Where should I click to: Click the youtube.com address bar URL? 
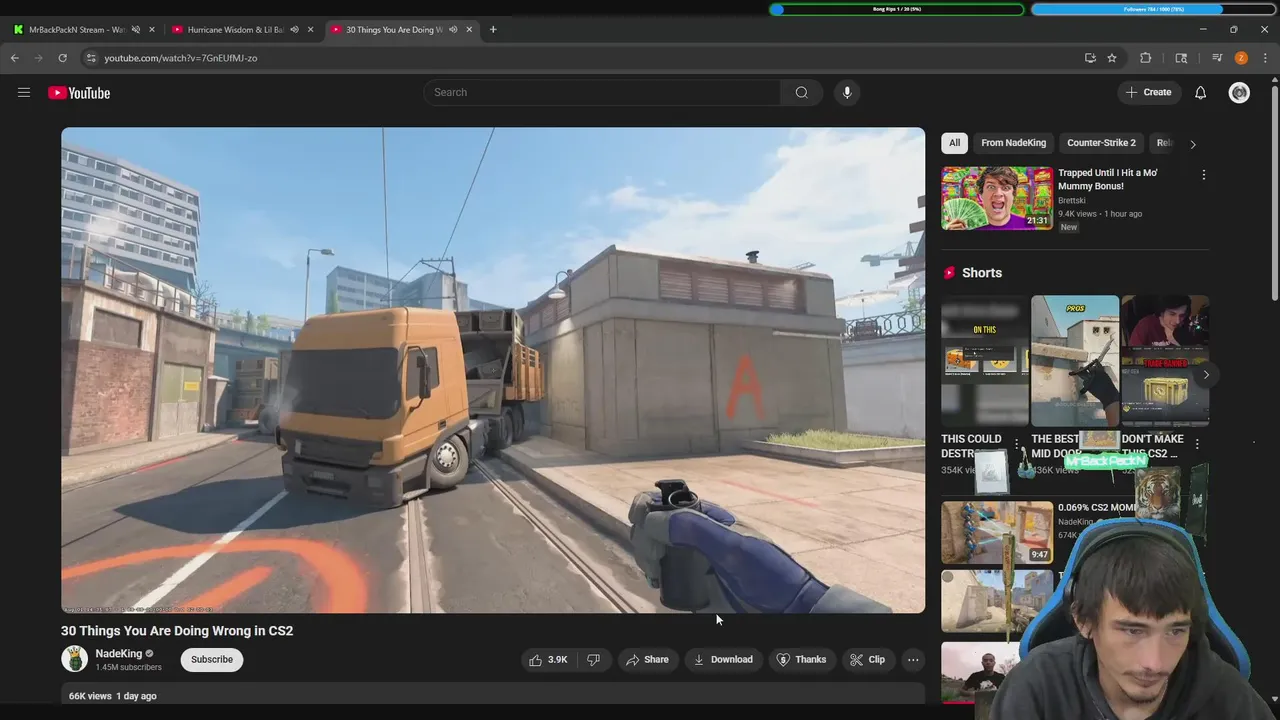[x=181, y=58]
